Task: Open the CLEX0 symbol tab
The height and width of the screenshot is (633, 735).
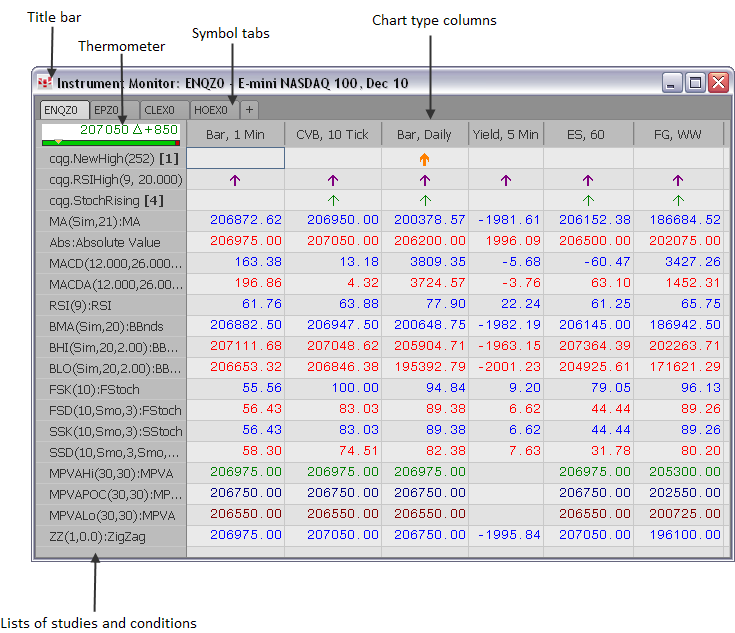Action: [x=160, y=110]
